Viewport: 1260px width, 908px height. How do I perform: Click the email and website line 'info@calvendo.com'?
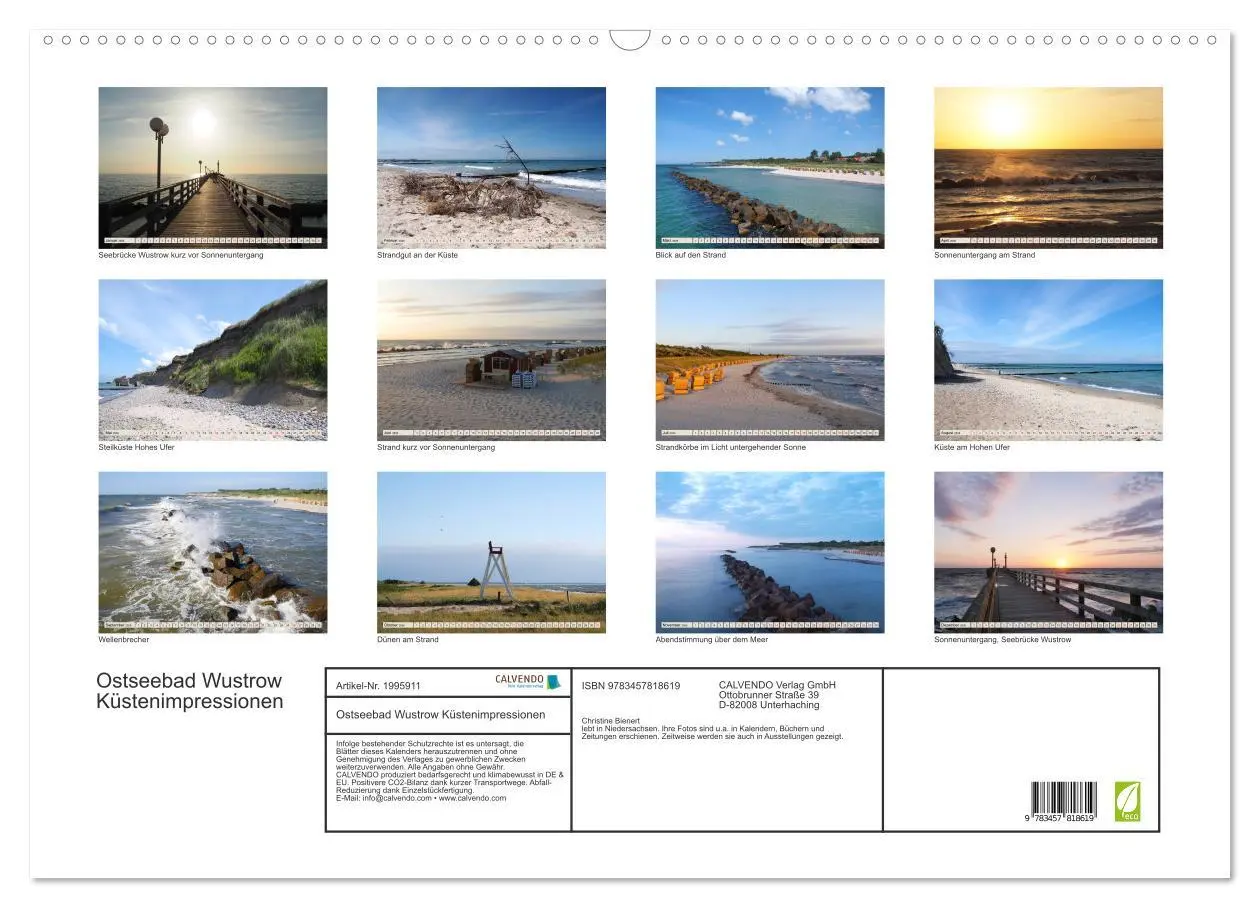point(421,798)
